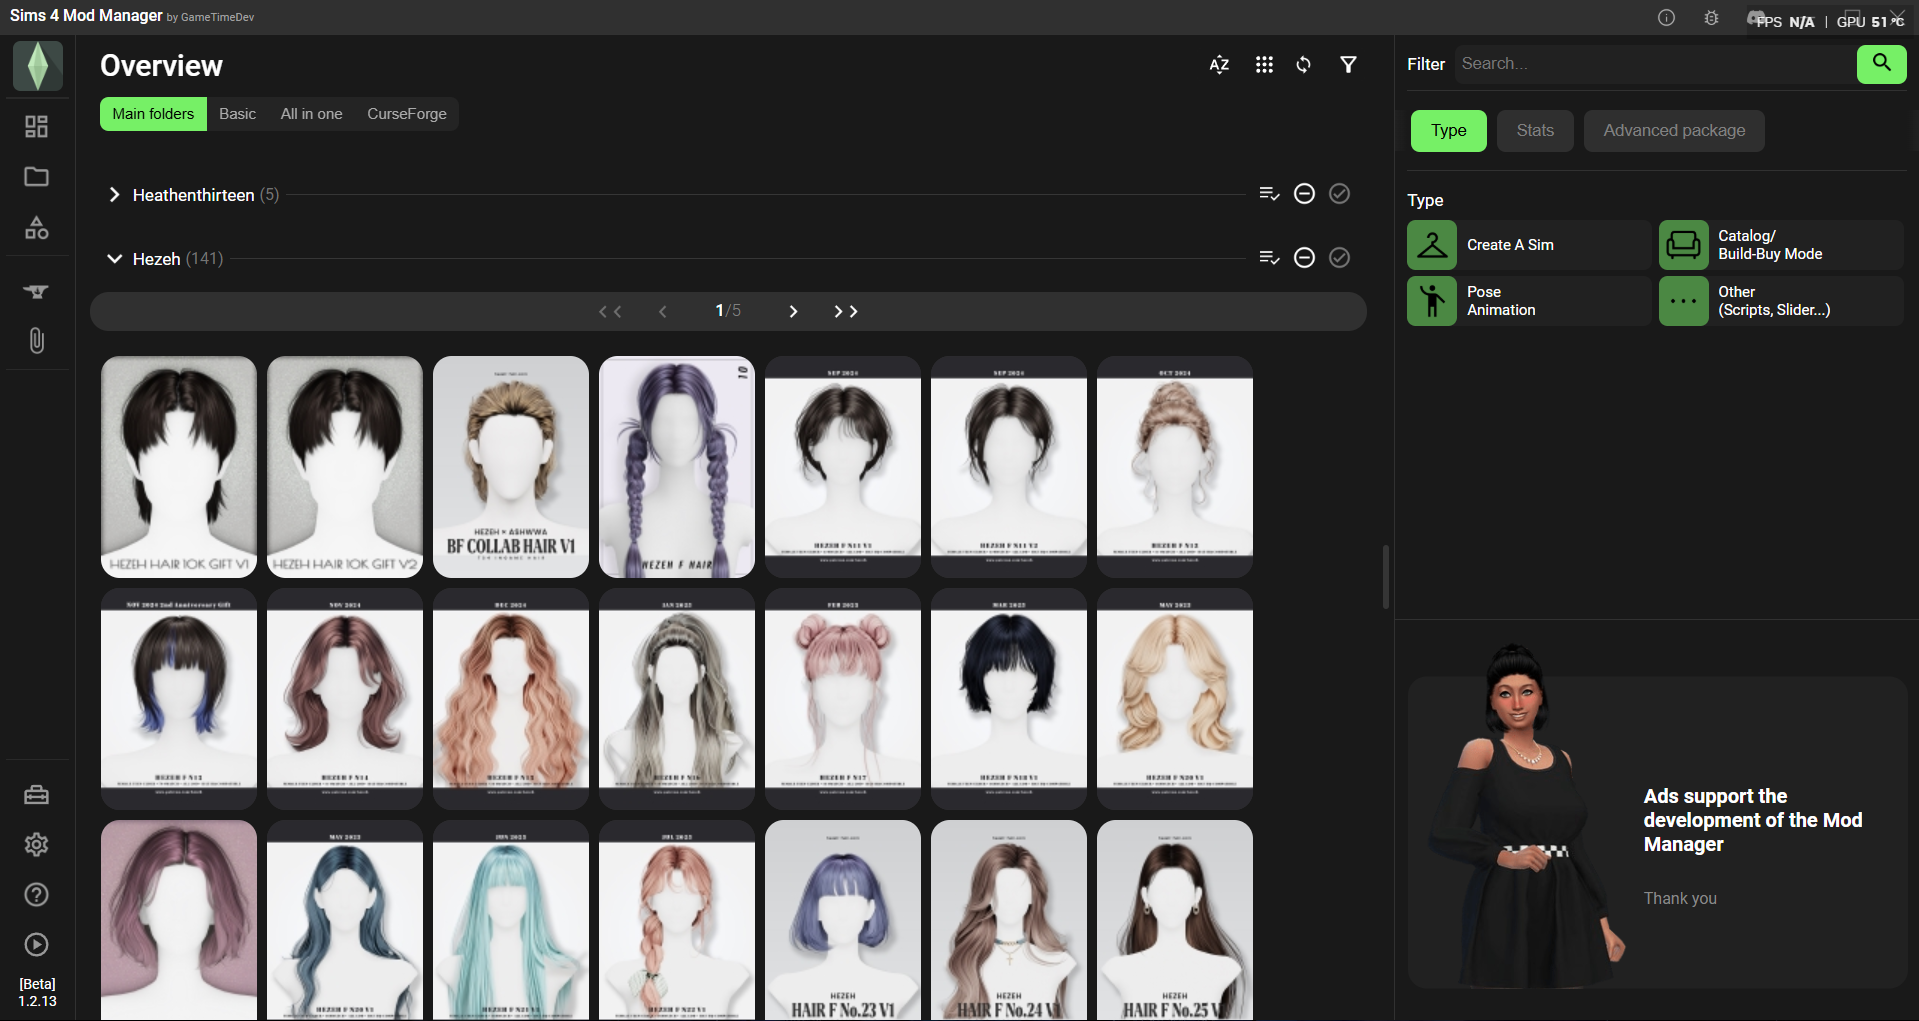The height and width of the screenshot is (1021, 1919).
Task: Toggle the Create A Sim type filter
Action: point(1529,245)
